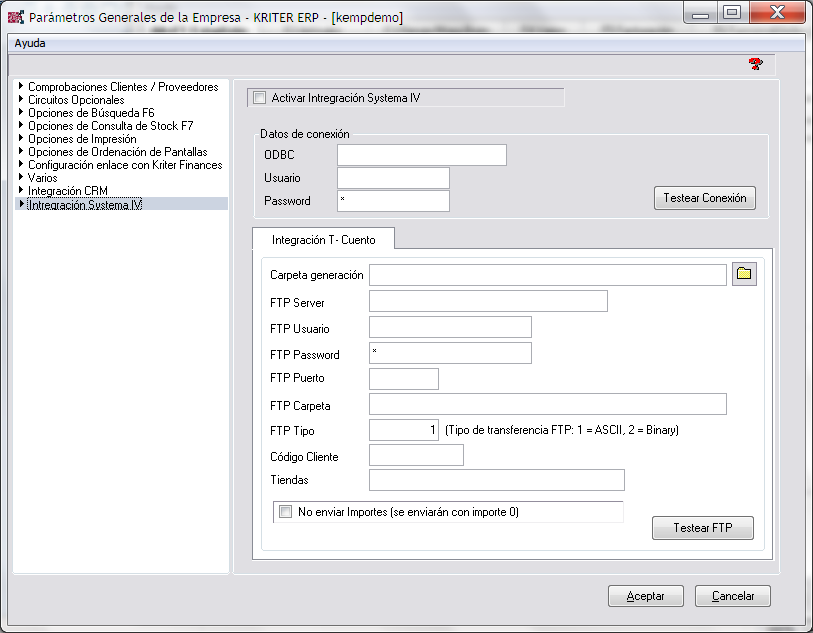Expand Configuración enlace con Kriter Finances arrow
The height and width of the screenshot is (633, 813).
(21, 163)
